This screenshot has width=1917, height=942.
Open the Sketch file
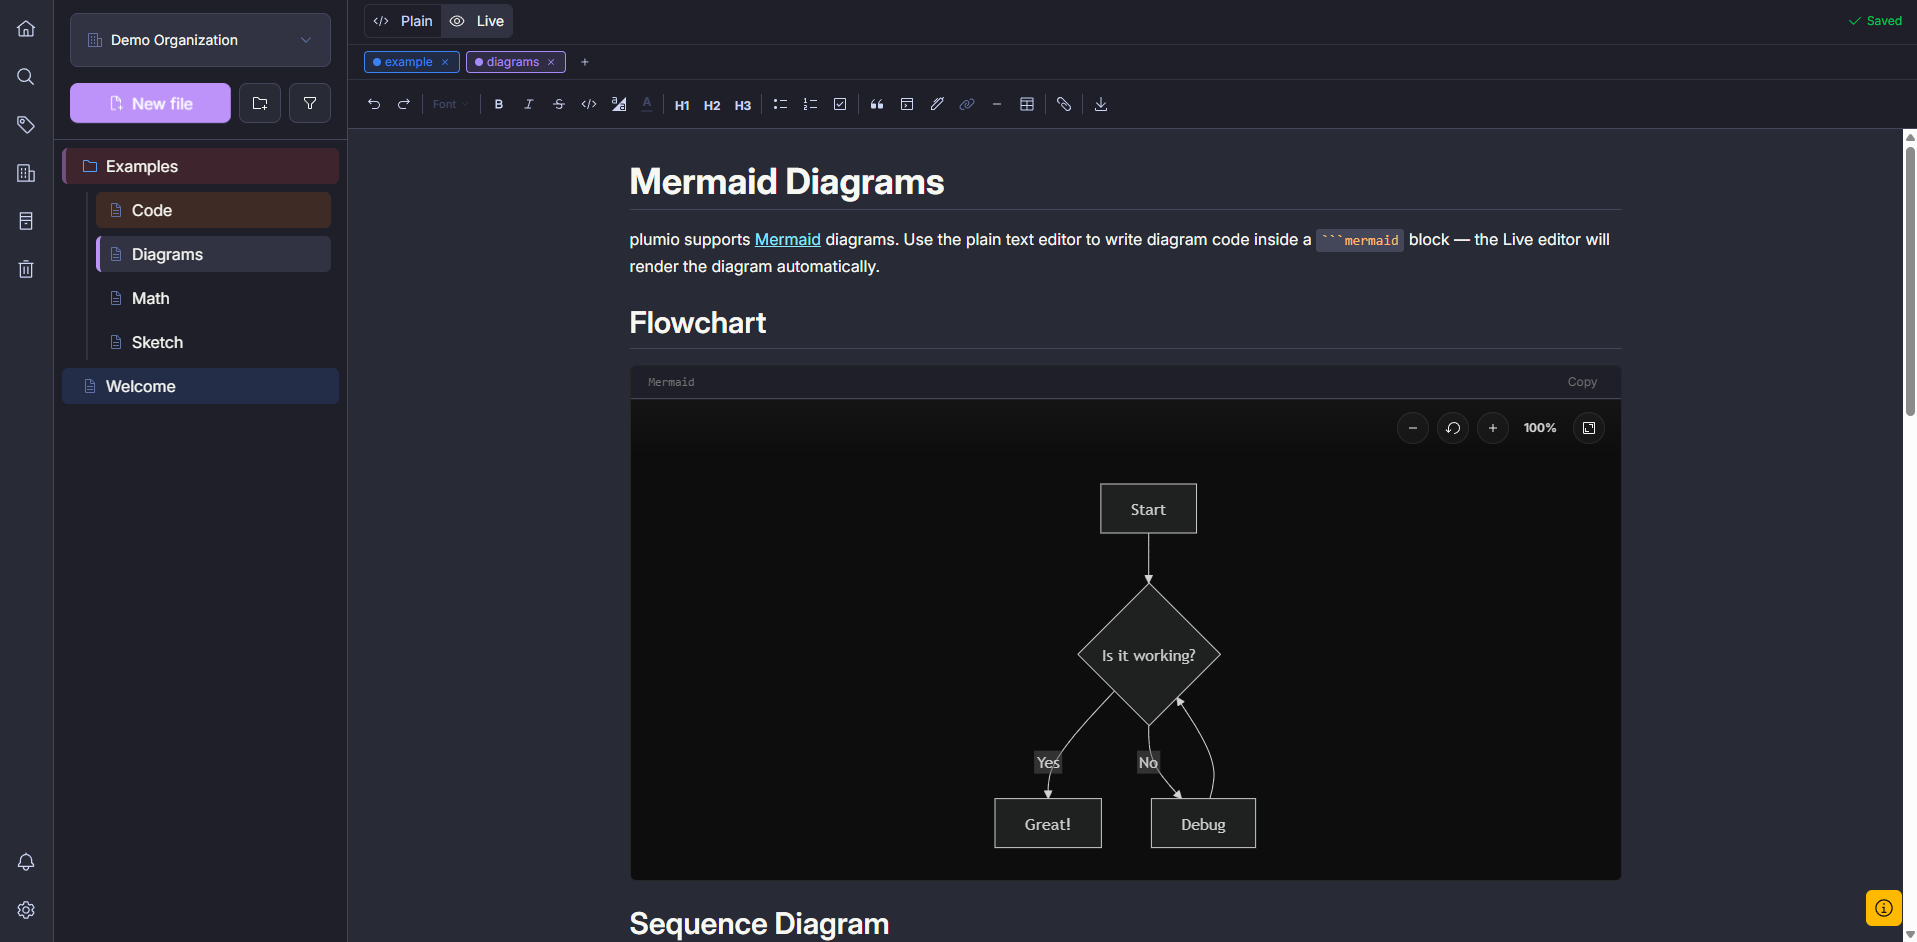[x=213, y=342]
